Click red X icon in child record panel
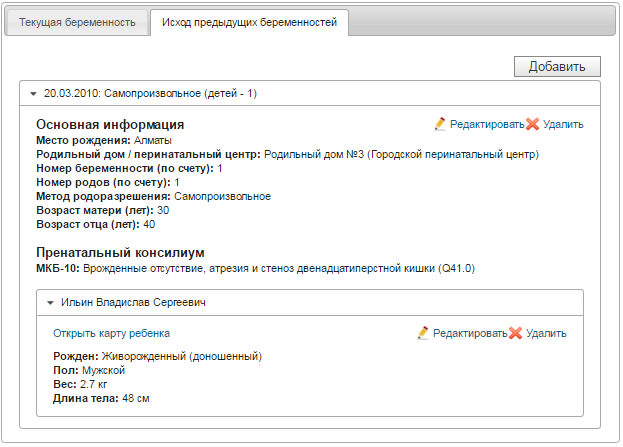Viewport: 623px width, 447px height. coord(515,333)
